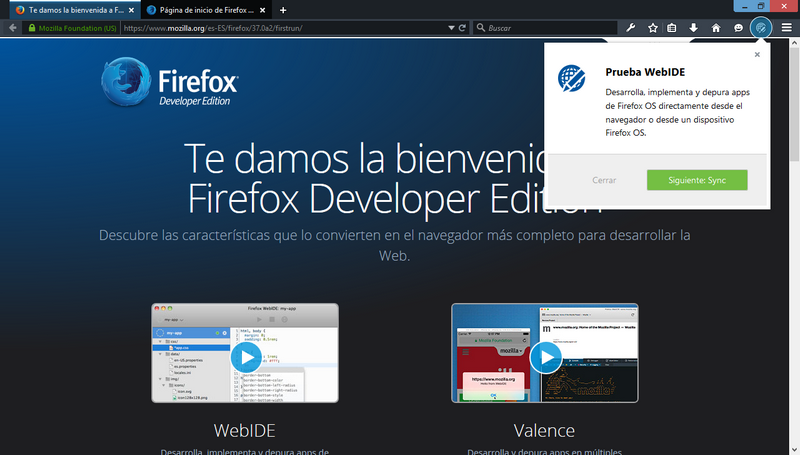Screen dimensions: 800x455
Task: Click the WebIDE heading text
Action: point(244,431)
